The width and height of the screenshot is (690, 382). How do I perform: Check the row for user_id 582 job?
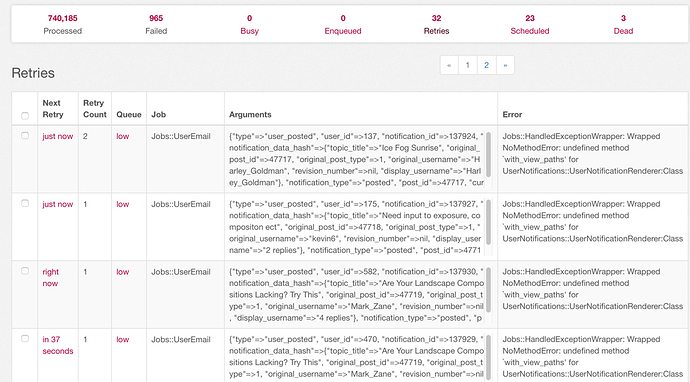point(25,271)
